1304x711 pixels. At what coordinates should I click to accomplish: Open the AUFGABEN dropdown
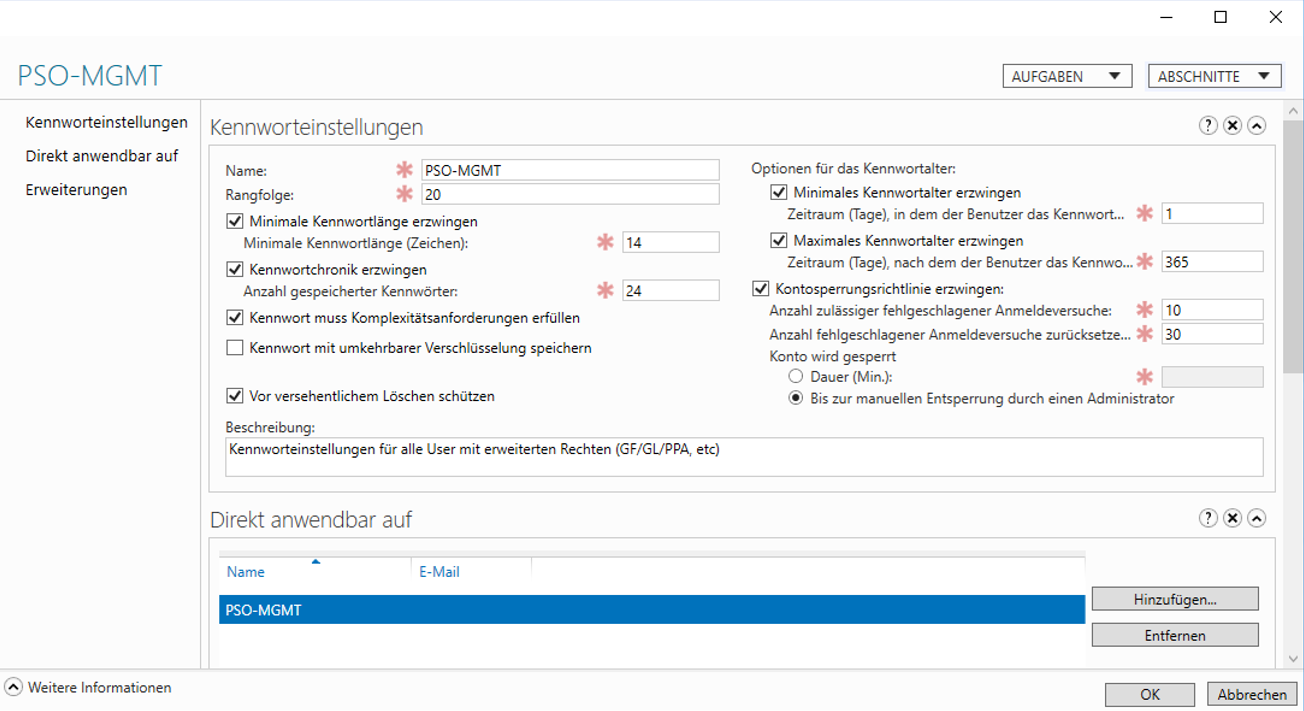tap(1066, 75)
